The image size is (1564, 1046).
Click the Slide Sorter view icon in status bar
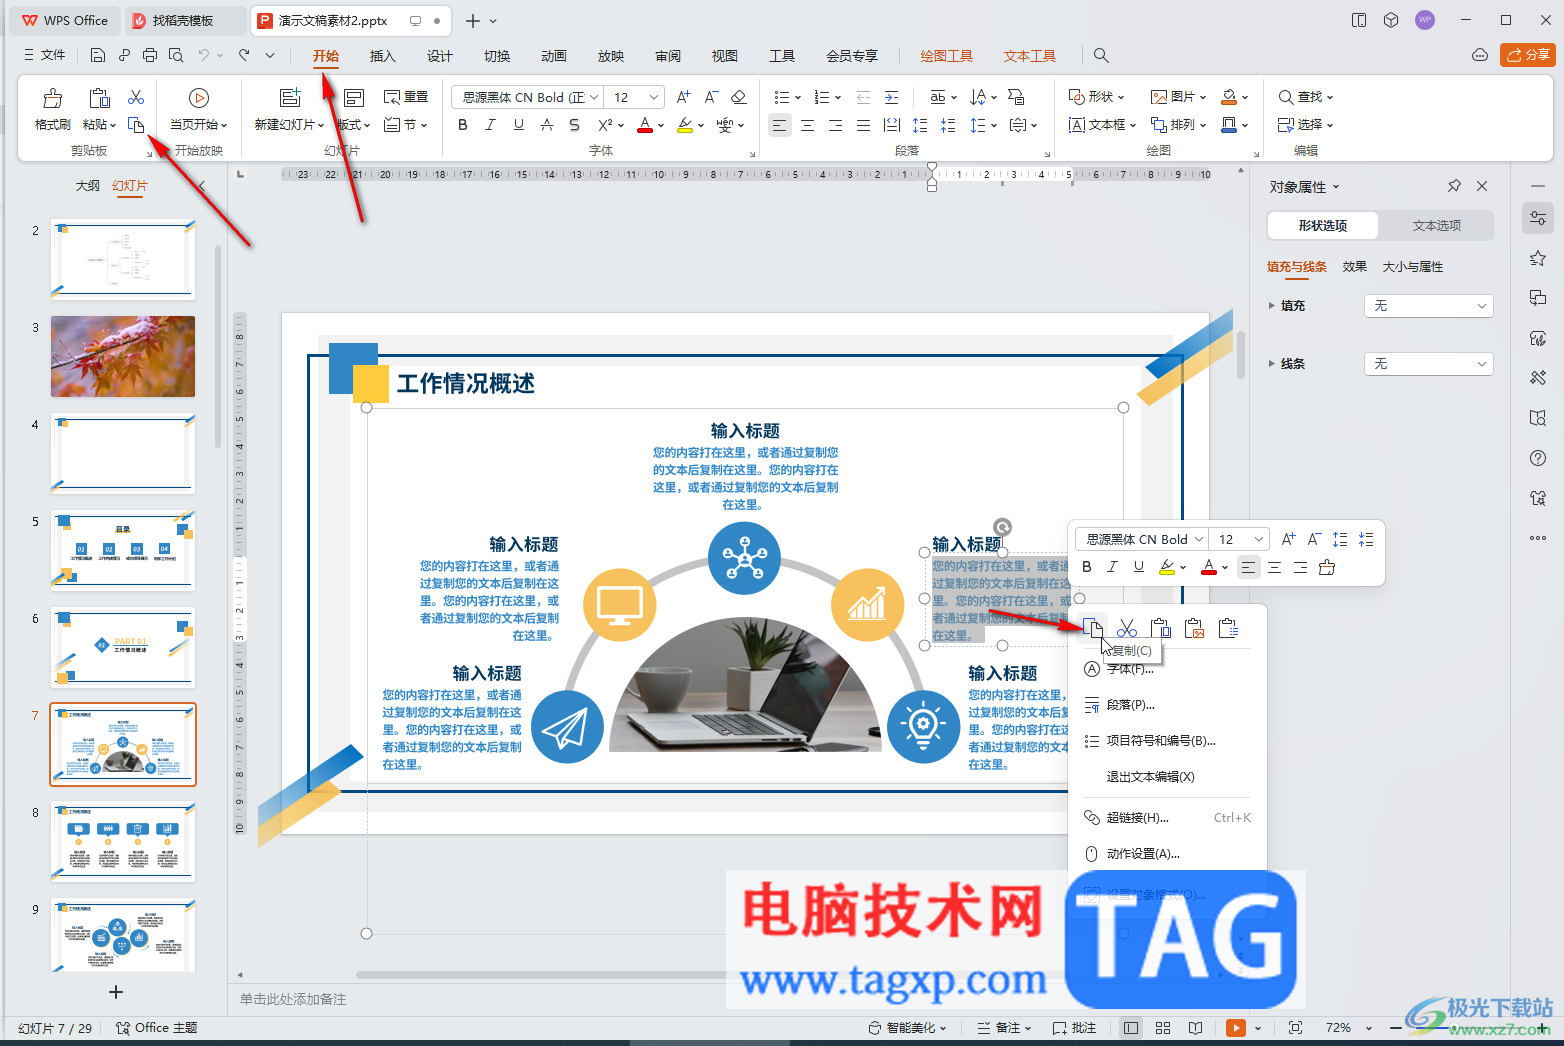tap(1163, 1028)
